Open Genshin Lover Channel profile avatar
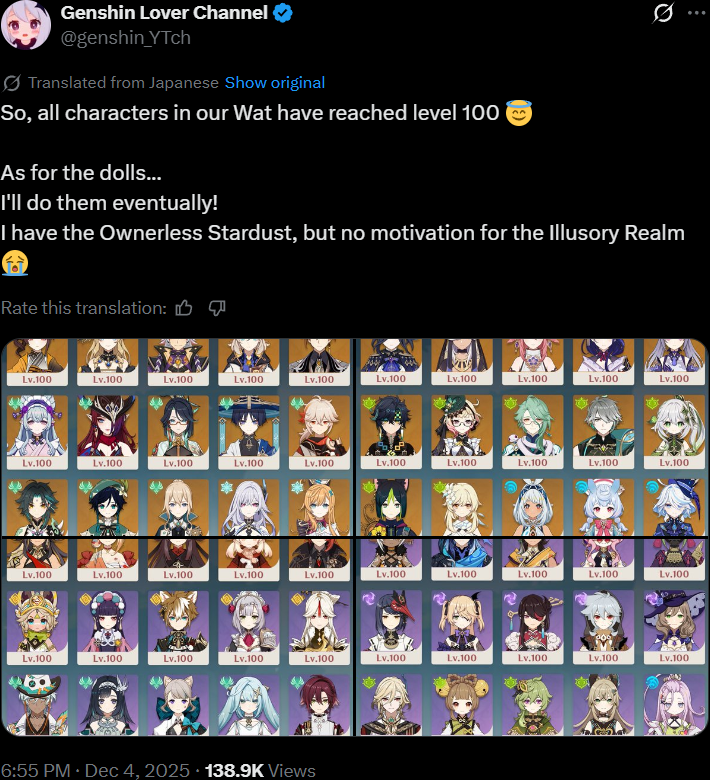710x780 pixels. (x=26, y=24)
